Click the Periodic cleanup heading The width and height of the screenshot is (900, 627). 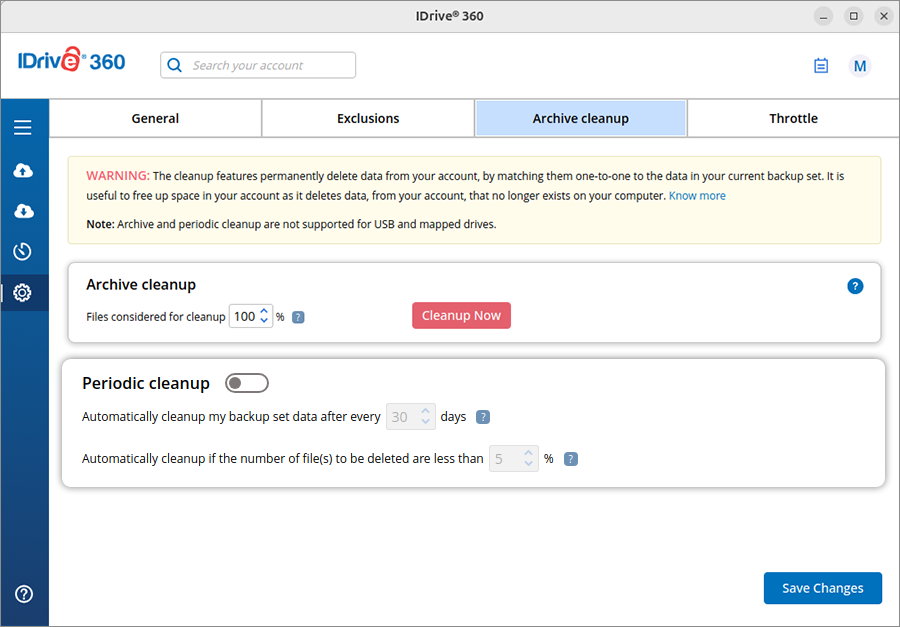146,383
